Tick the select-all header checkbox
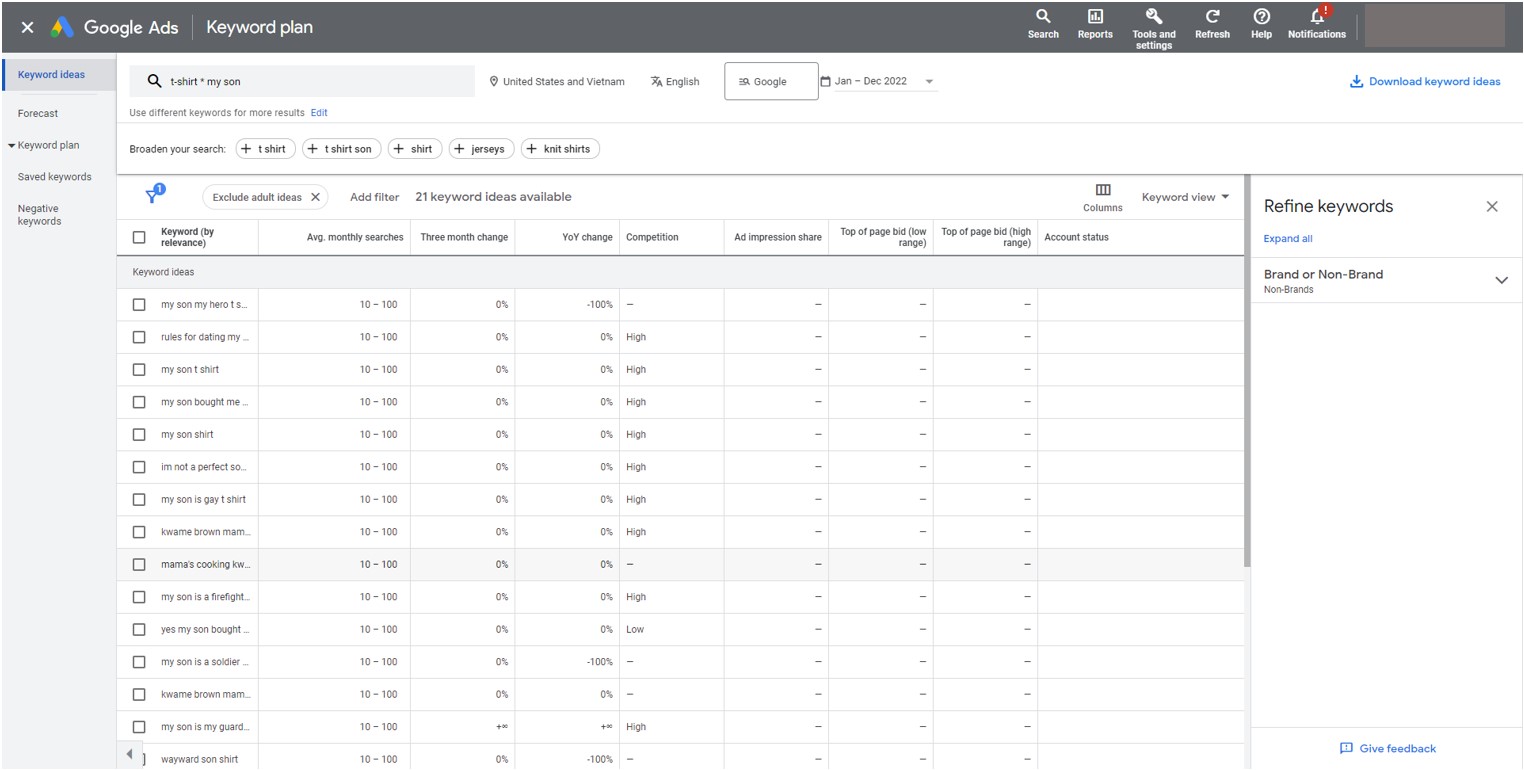 coord(139,237)
